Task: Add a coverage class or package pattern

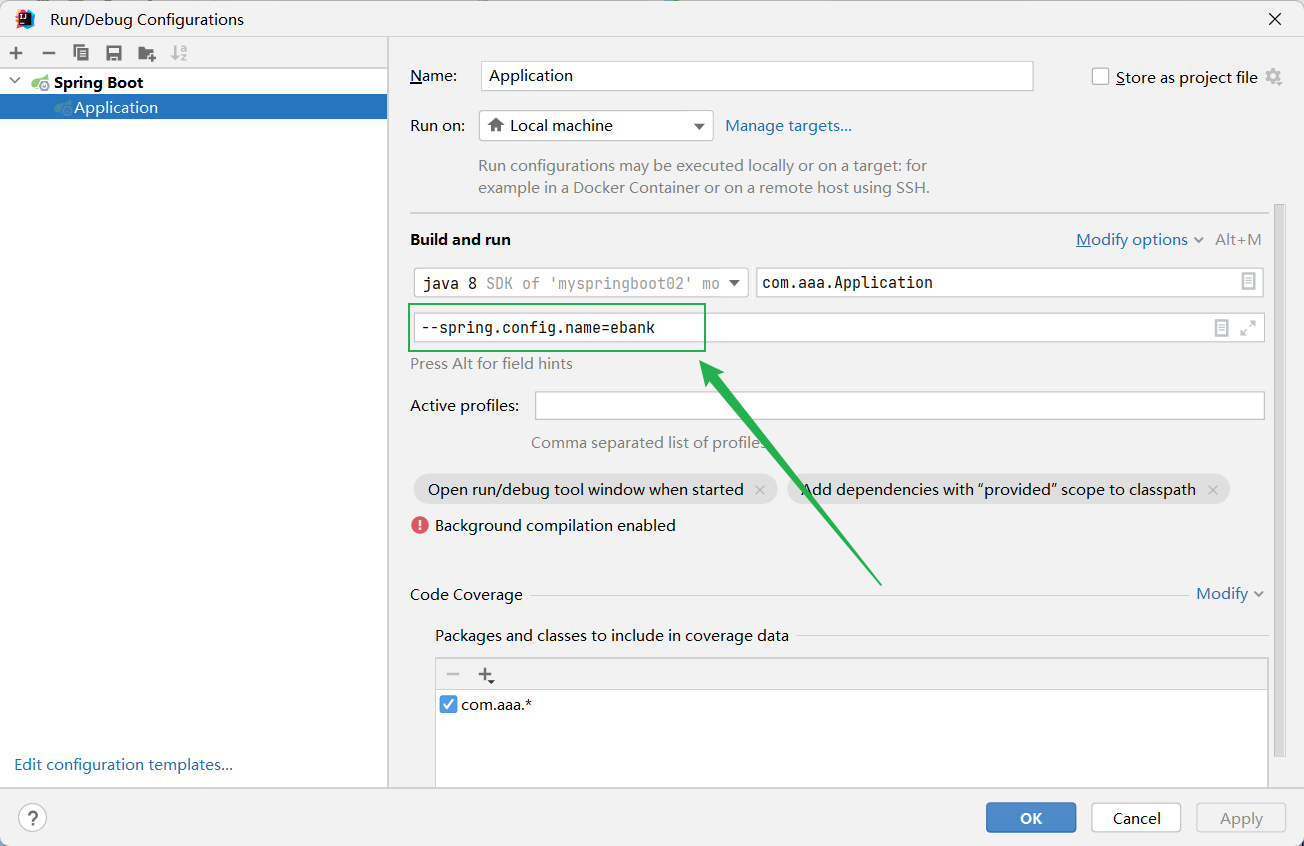Action: pos(486,675)
